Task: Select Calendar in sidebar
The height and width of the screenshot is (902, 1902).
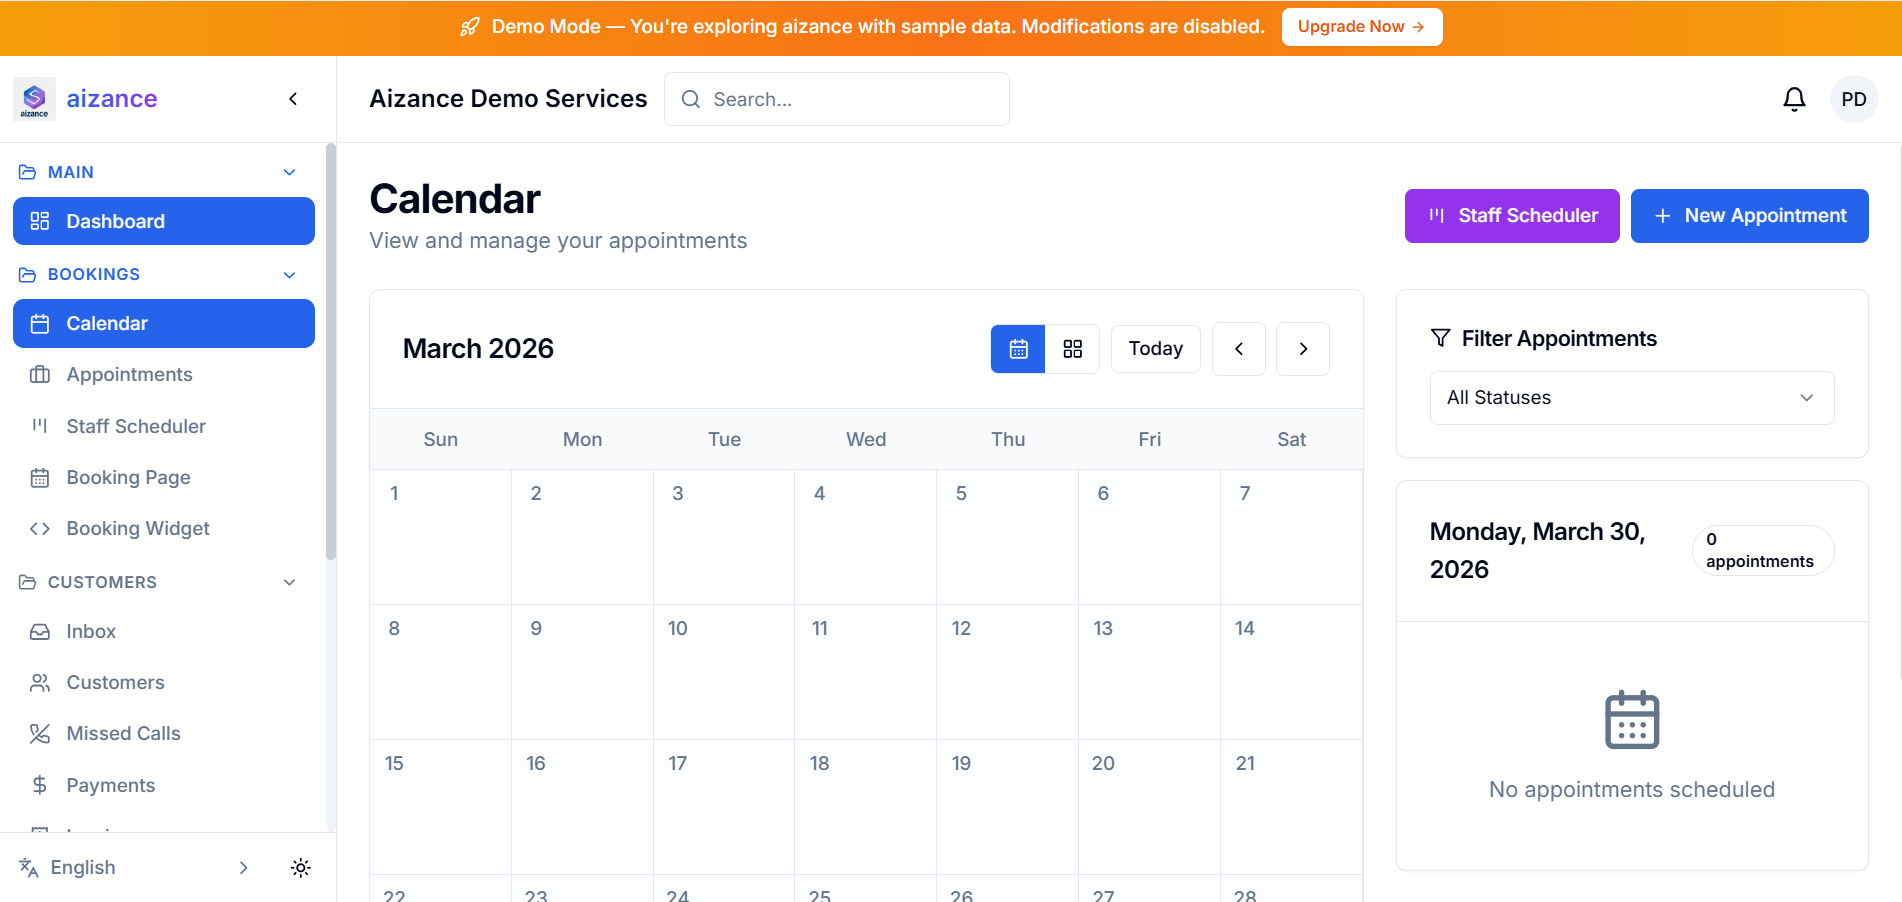Action: click(x=164, y=323)
